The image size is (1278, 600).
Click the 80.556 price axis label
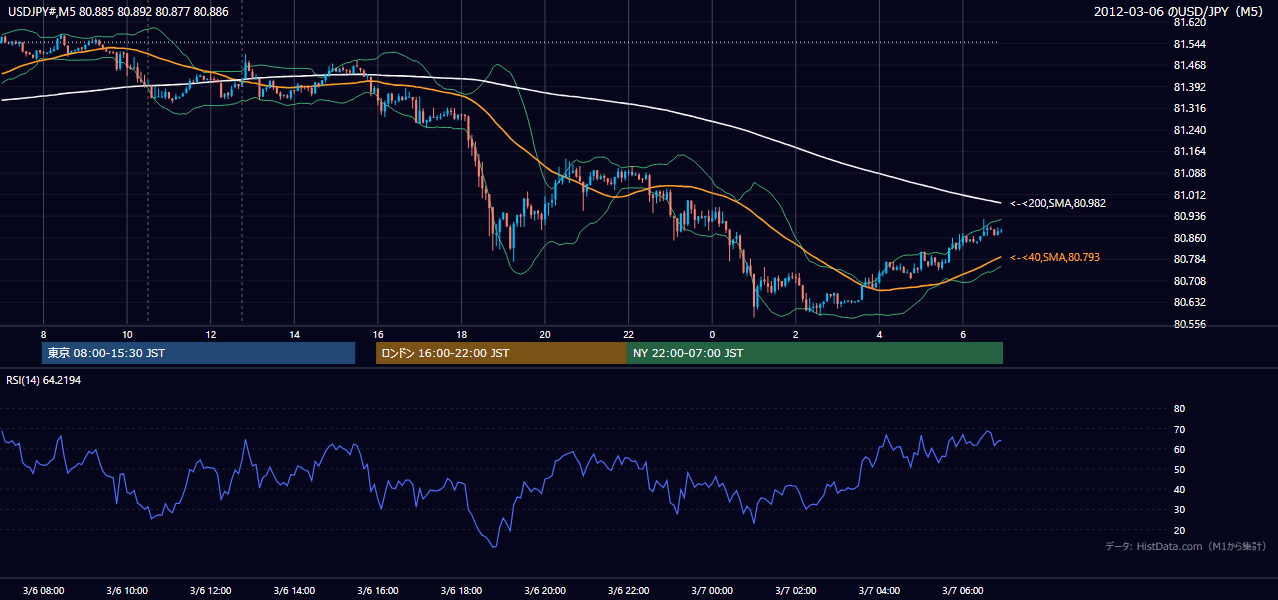1188,324
